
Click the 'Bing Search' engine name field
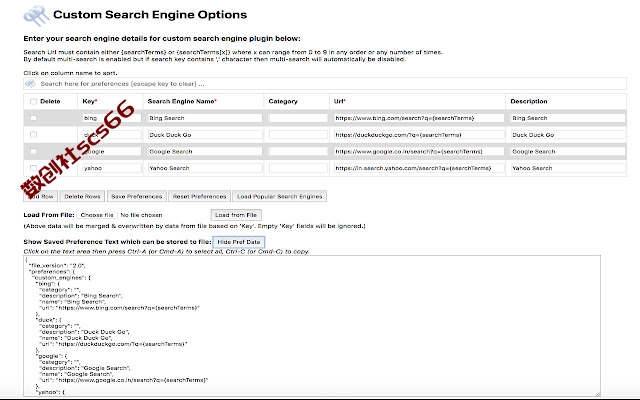coord(205,118)
